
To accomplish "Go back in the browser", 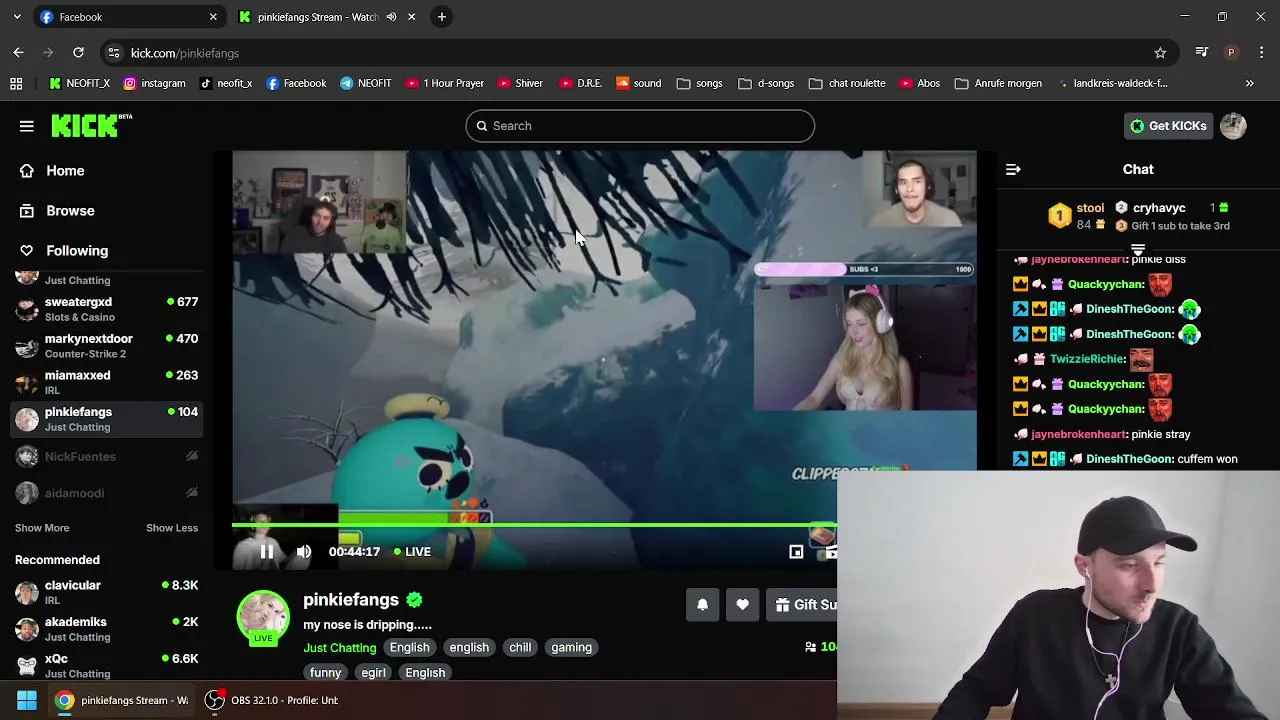I will [x=18, y=53].
